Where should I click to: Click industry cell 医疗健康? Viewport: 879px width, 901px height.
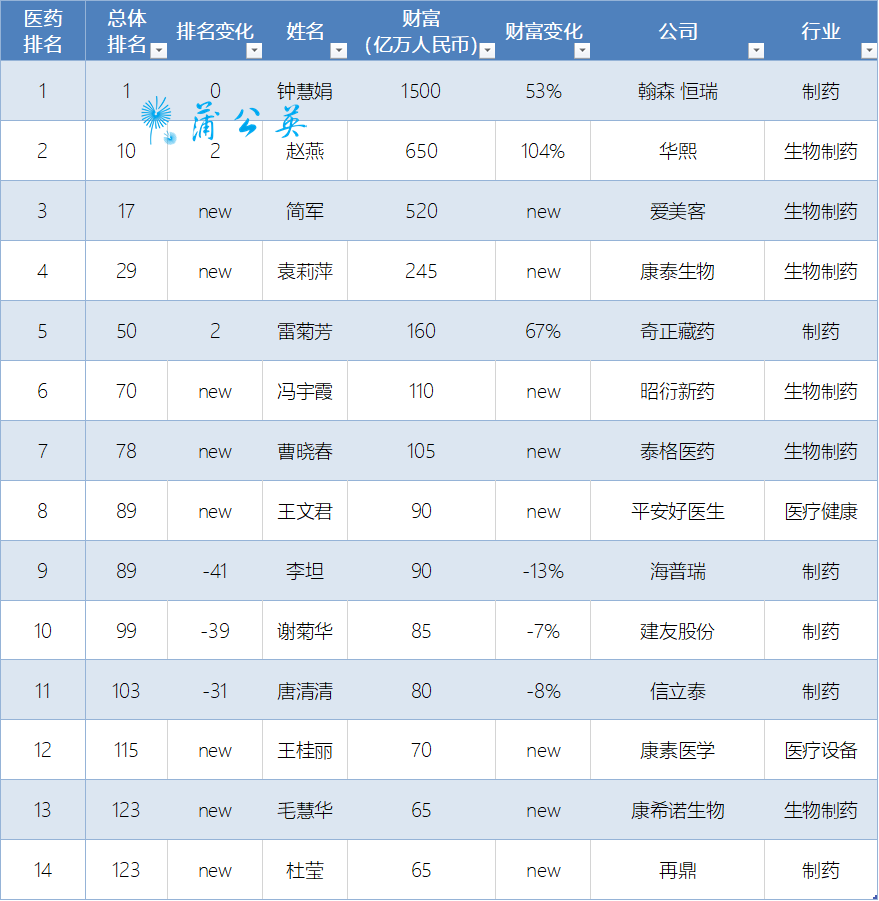[821, 511]
